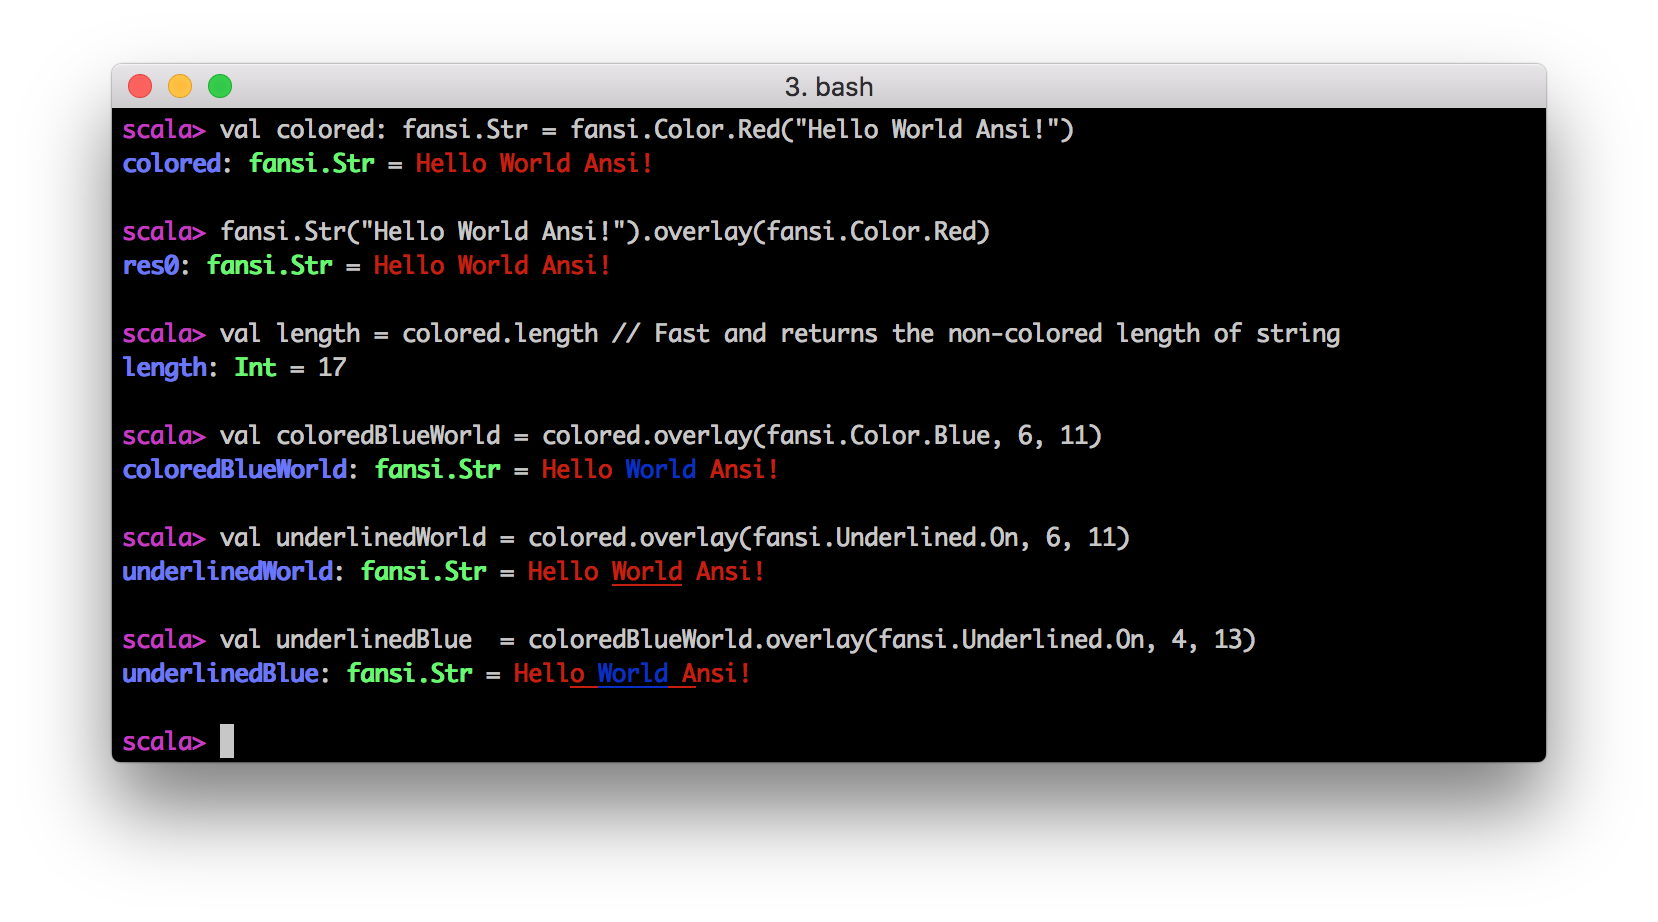Click the block cursor at the last prompt
The image size is (1658, 922).
point(227,741)
